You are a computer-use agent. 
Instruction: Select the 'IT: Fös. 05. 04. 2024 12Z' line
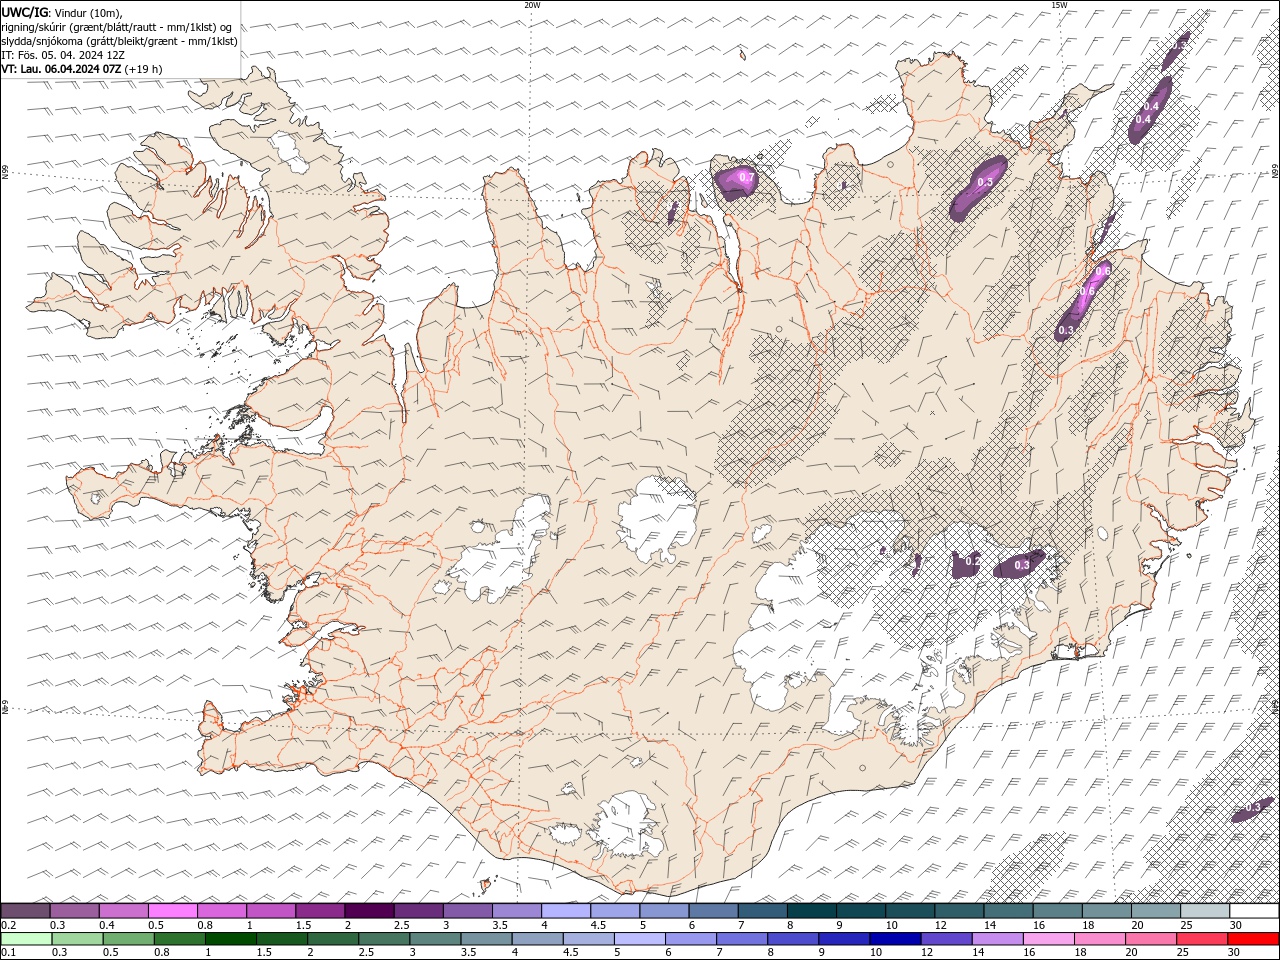click(x=63, y=55)
